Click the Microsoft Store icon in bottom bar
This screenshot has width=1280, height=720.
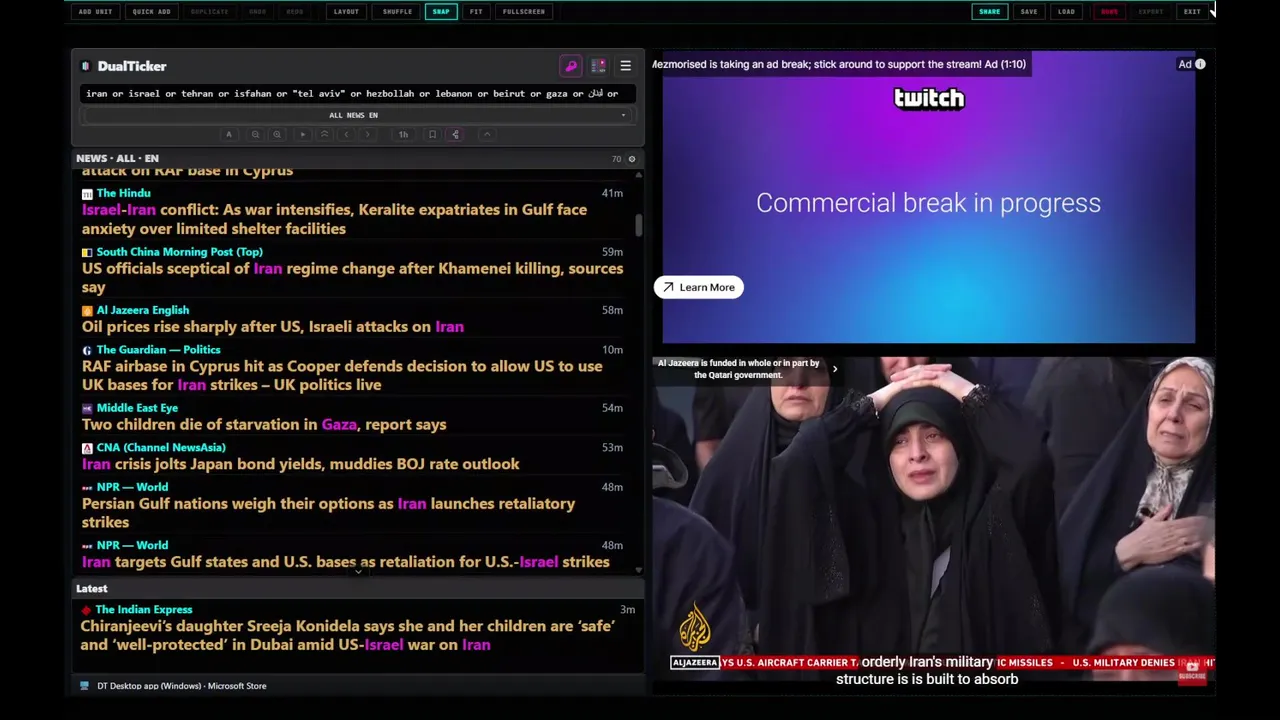click(84, 686)
